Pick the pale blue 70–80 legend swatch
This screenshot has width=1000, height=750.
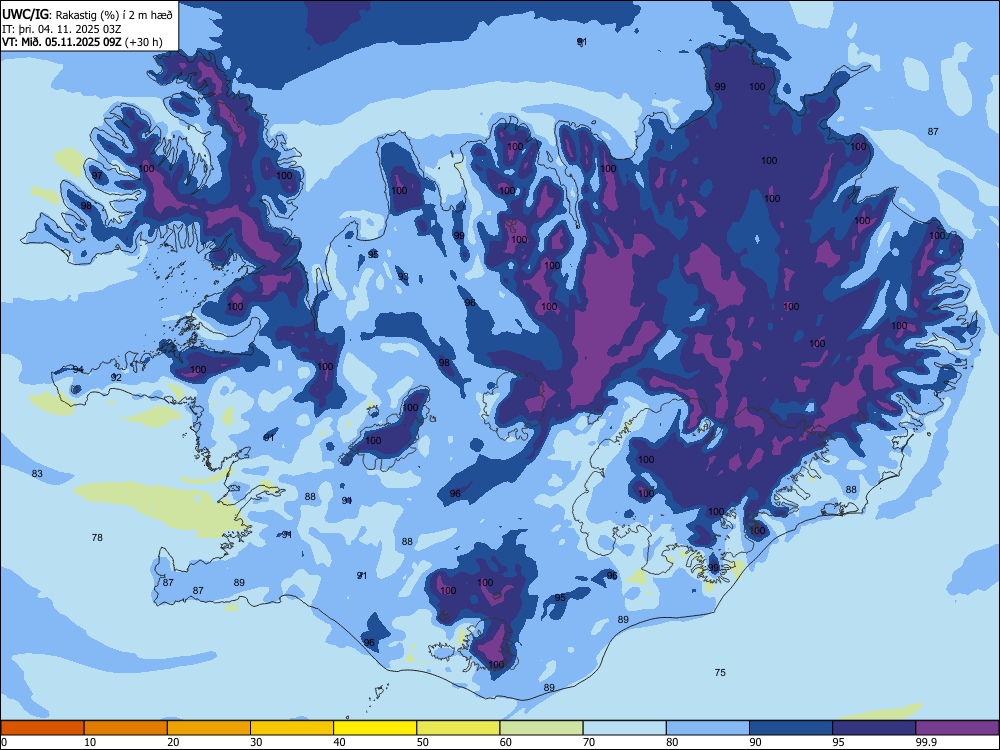(x=624, y=728)
